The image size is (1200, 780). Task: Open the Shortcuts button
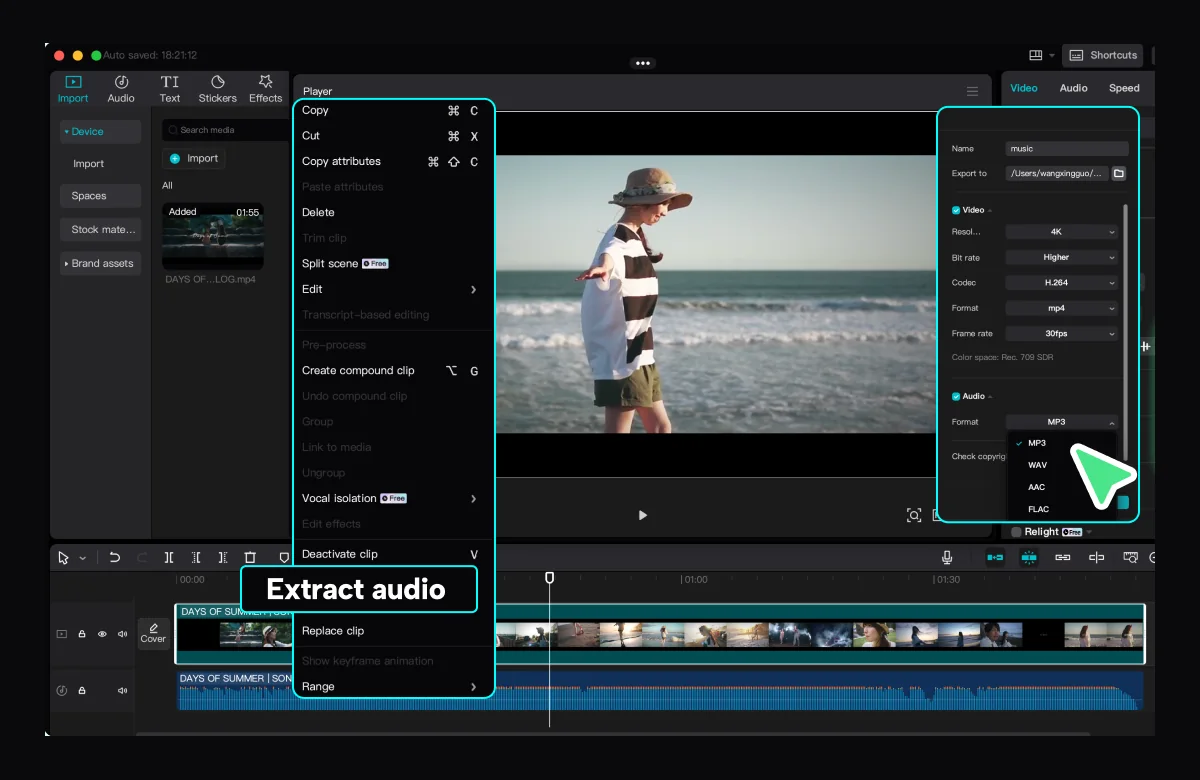coord(1103,55)
